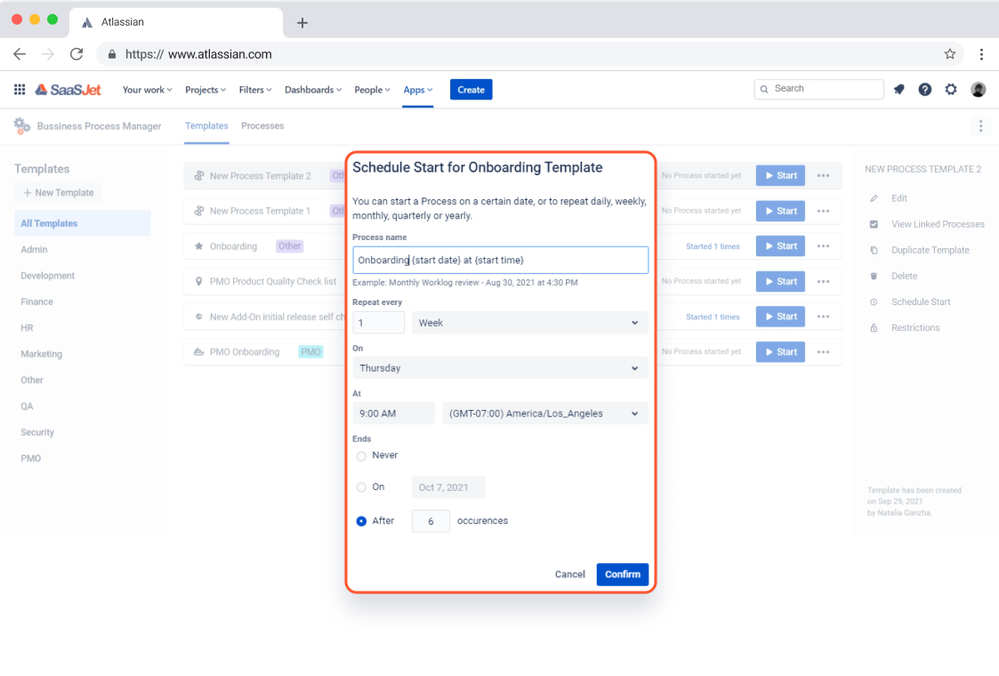Open settings gear in Jira header
The image size is (999, 676).
pyautogui.click(x=951, y=90)
